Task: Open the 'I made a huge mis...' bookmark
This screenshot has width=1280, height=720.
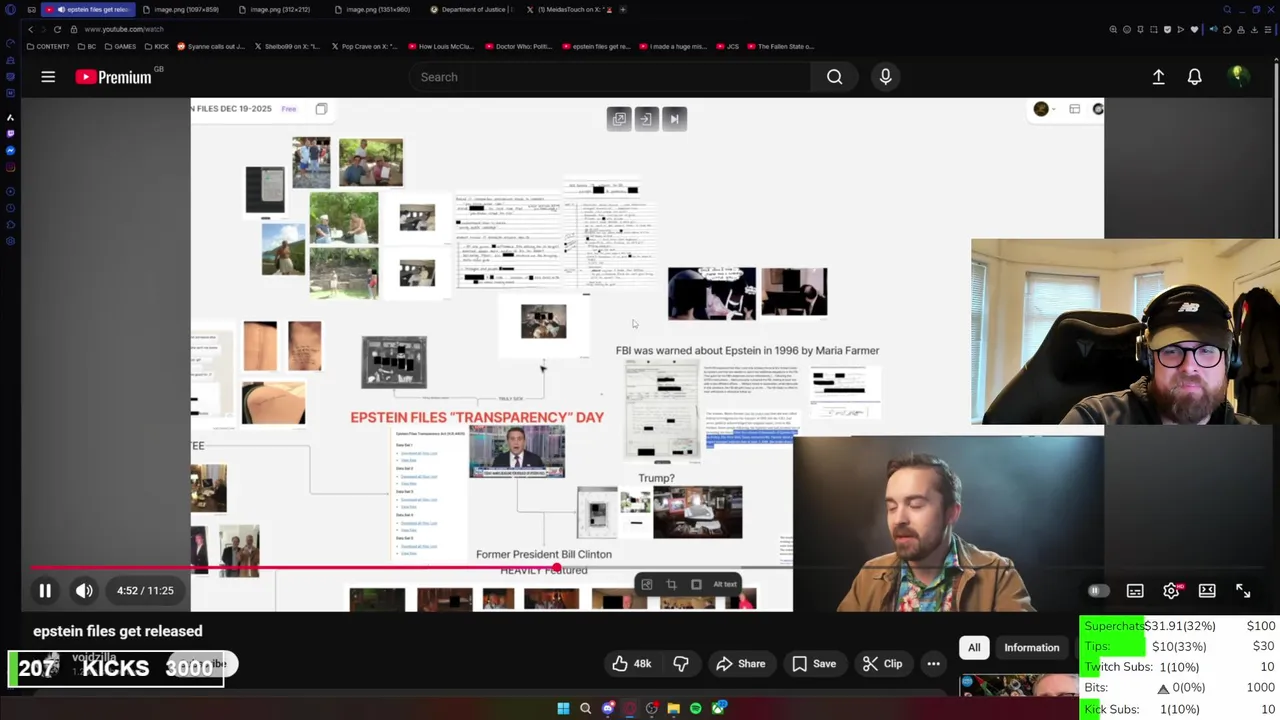Action: (672, 46)
